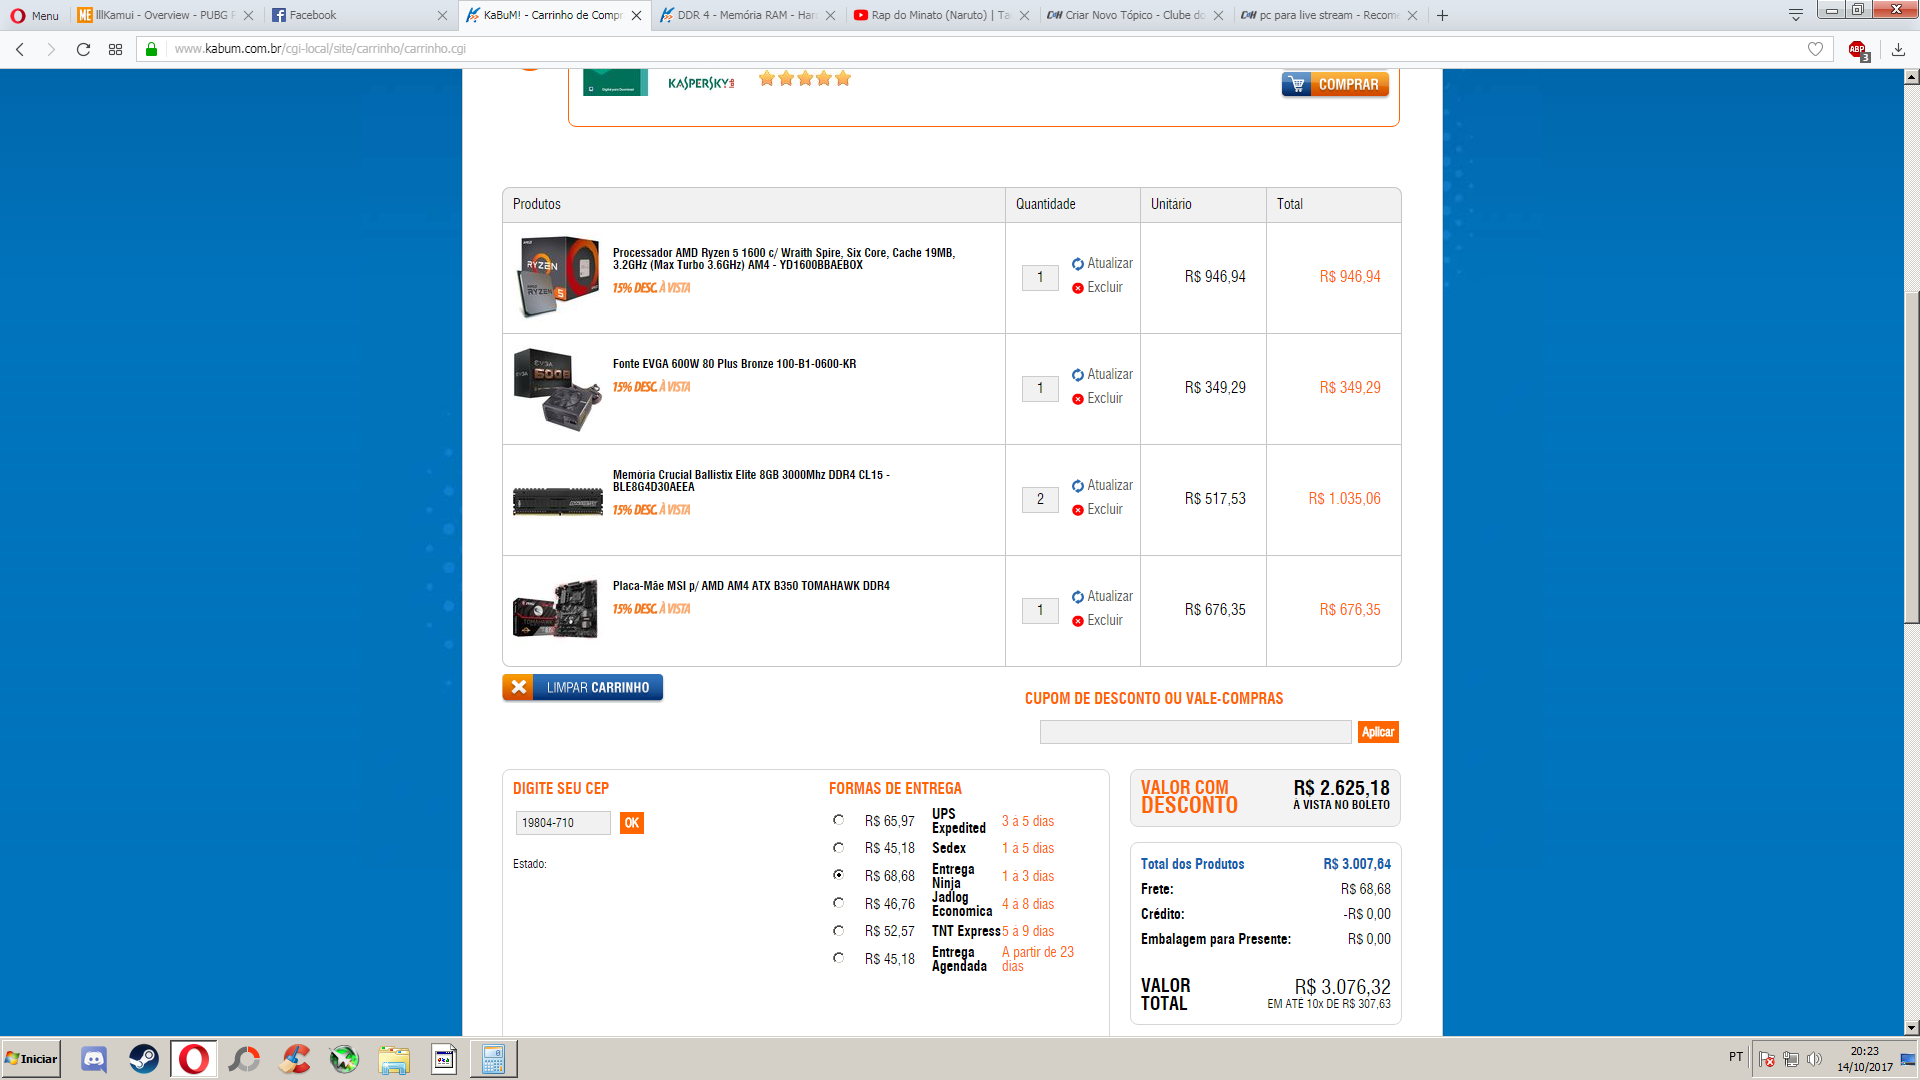Open the folder explorer taskbar icon
Image resolution: width=1920 pixels, height=1080 pixels.
(394, 1059)
